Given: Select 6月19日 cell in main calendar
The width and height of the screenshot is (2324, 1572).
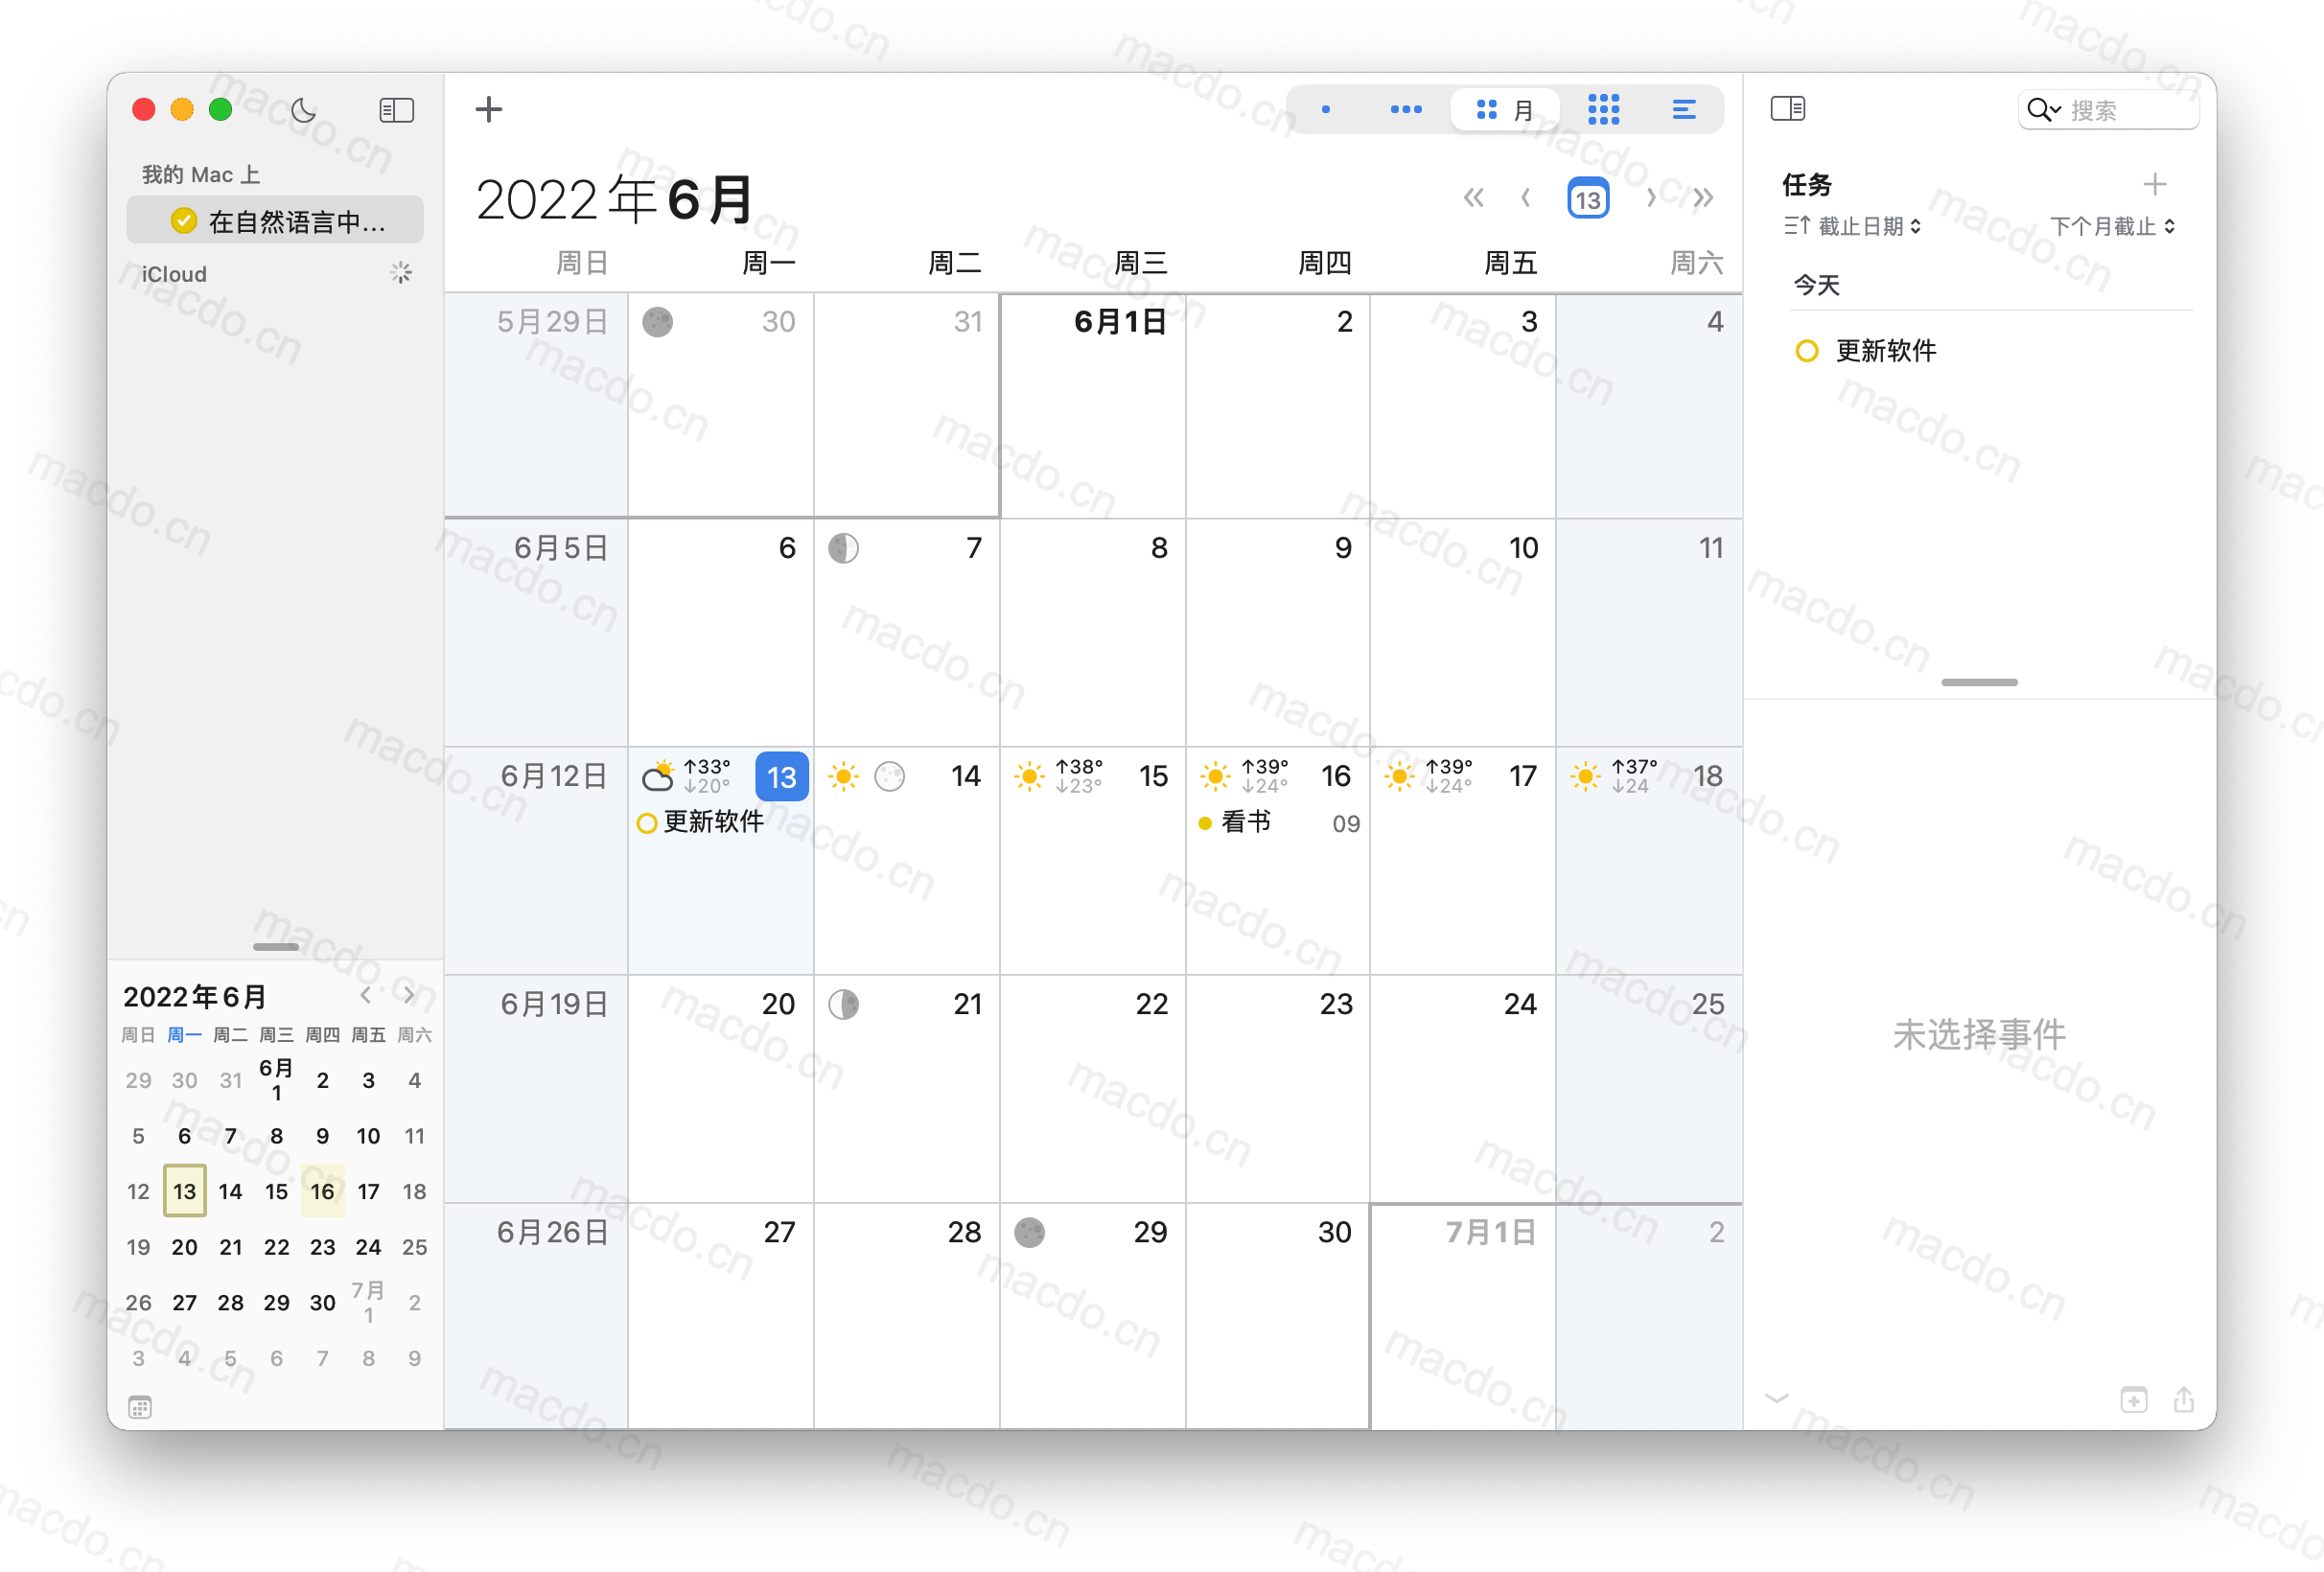Looking at the screenshot, I should point(536,1089).
